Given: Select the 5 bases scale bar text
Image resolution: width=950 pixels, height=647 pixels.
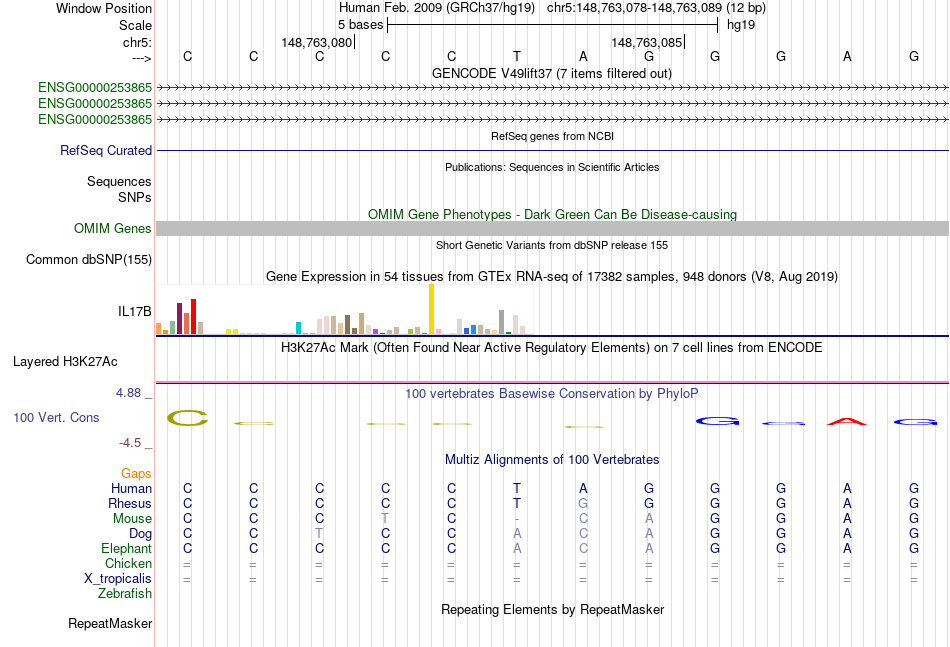Looking at the screenshot, I should [360, 25].
